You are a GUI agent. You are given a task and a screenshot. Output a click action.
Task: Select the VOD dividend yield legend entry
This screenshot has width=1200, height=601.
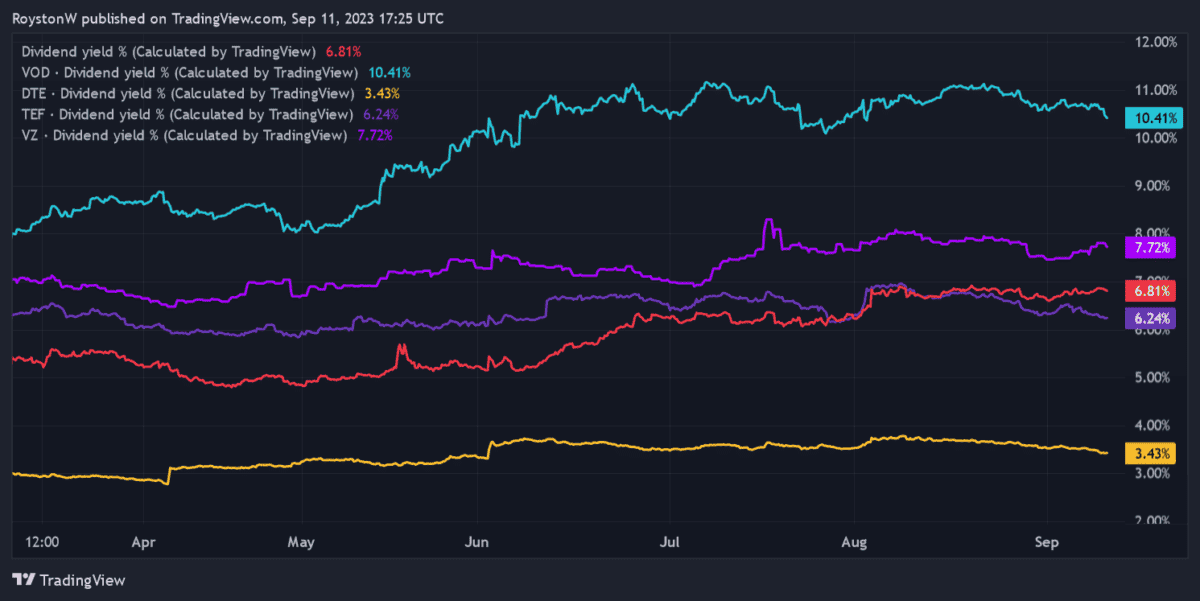coord(189,72)
